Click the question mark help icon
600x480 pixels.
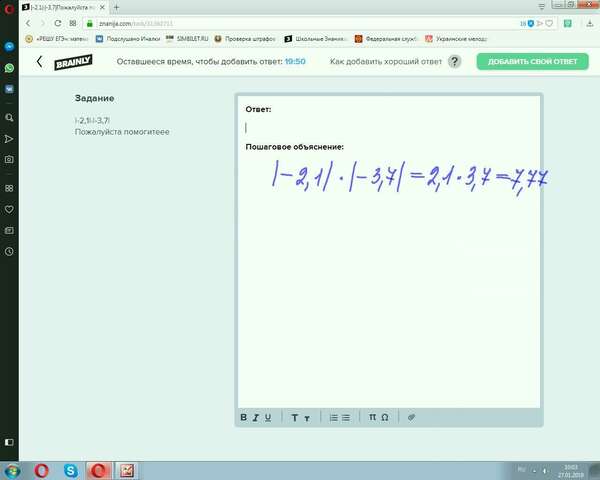(454, 62)
